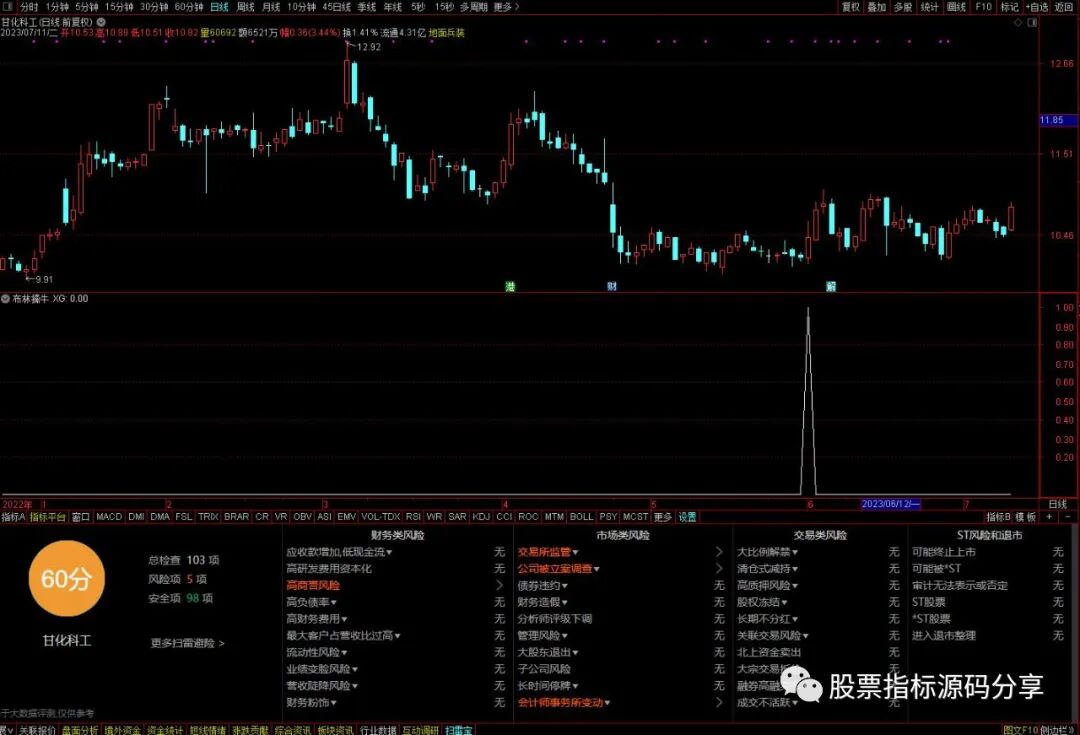
Task: Click the 地面兵装 sector label
Action: [x=446, y=32]
